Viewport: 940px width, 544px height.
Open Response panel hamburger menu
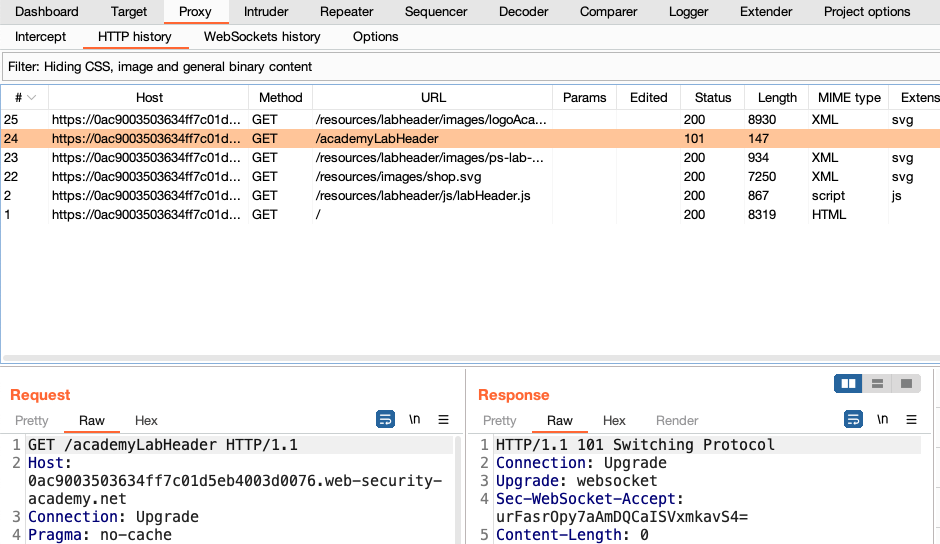click(x=911, y=419)
